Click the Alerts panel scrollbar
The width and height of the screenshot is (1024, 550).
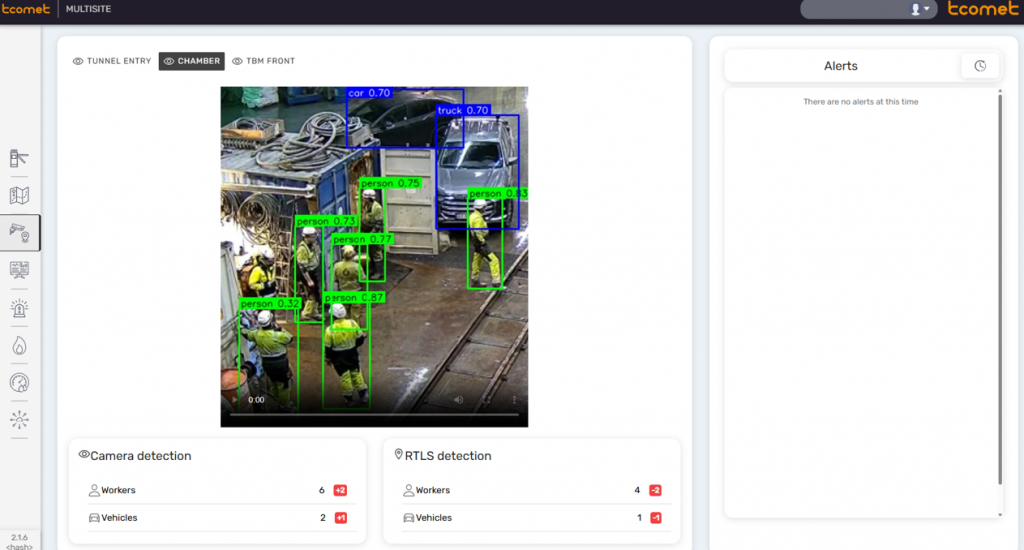point(999,300)
